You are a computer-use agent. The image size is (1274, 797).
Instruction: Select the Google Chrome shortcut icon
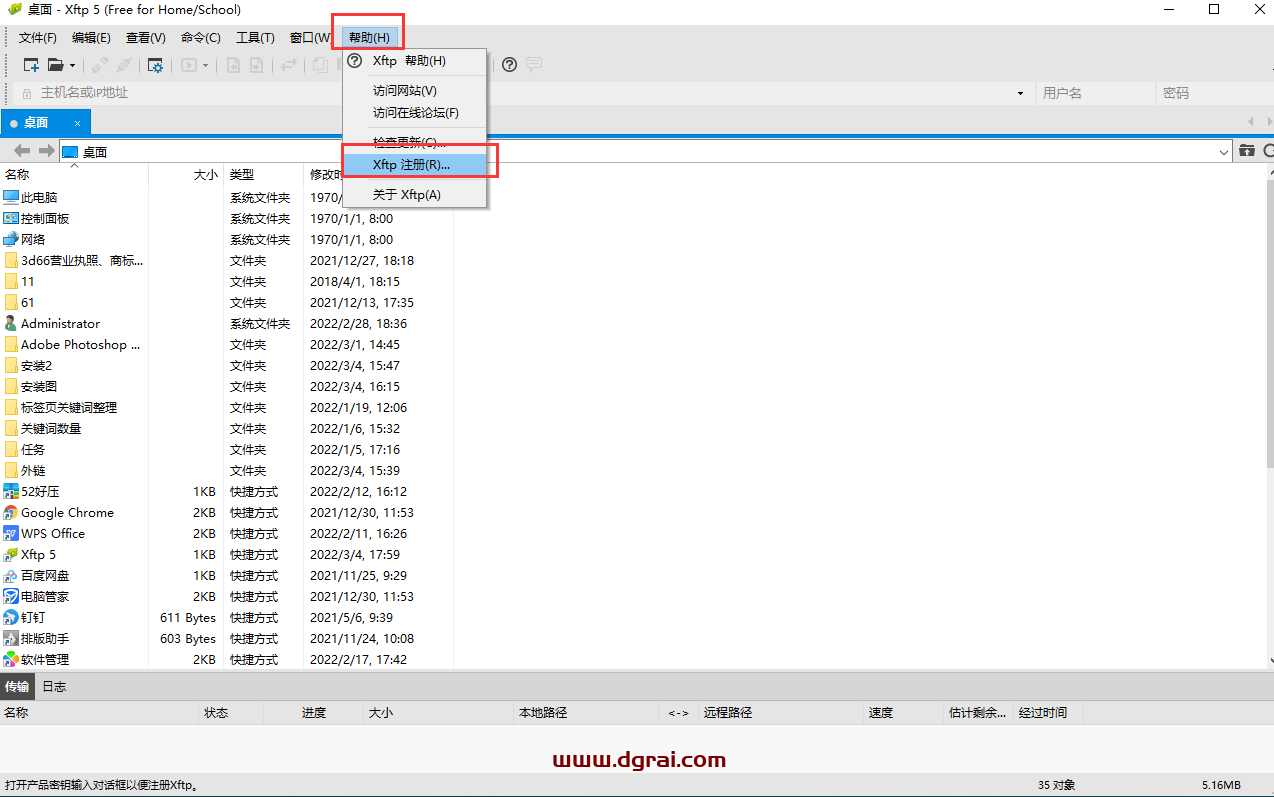(11, 513)
